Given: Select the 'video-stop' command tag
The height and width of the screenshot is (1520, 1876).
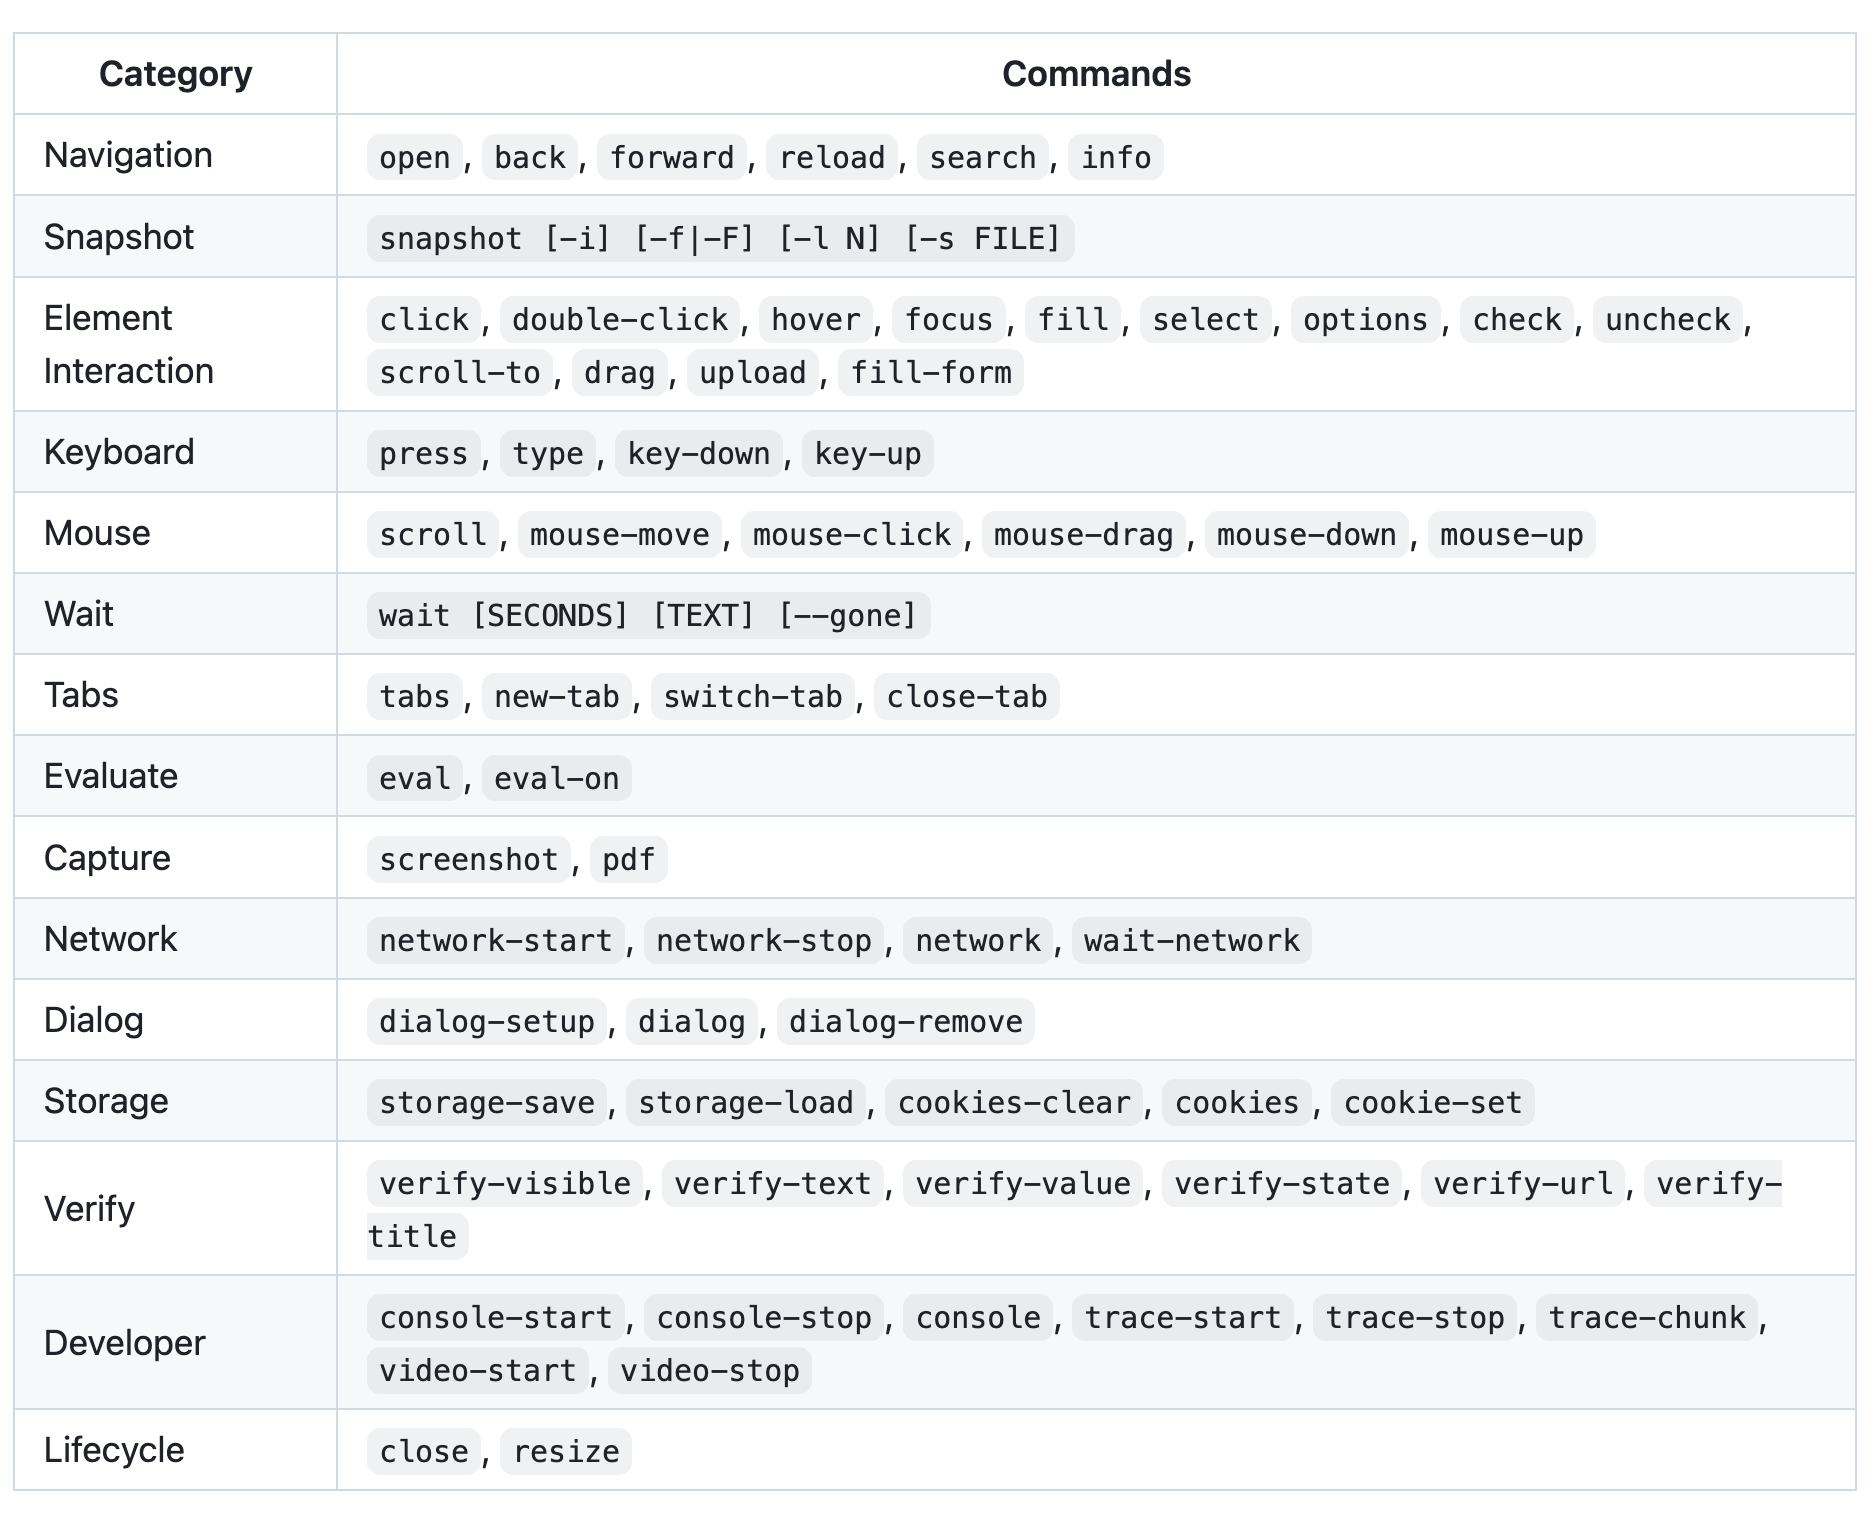Looking at the screenshot, I should coord(709,1370).
